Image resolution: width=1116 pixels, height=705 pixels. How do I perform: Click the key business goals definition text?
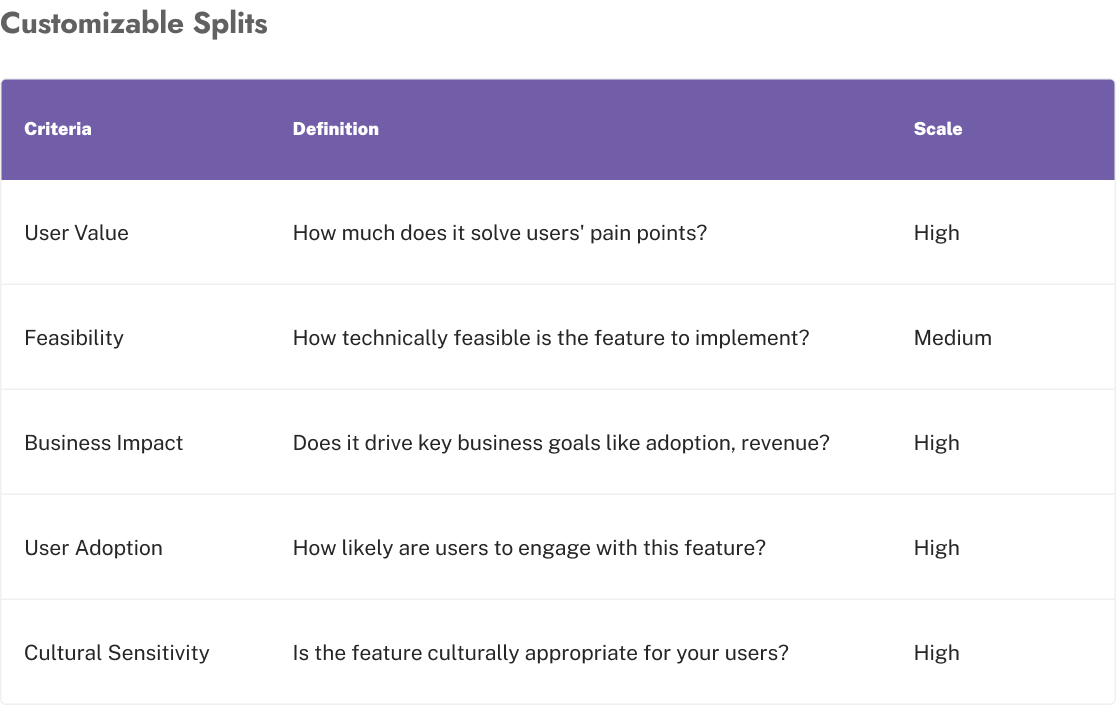coord(561,443)
